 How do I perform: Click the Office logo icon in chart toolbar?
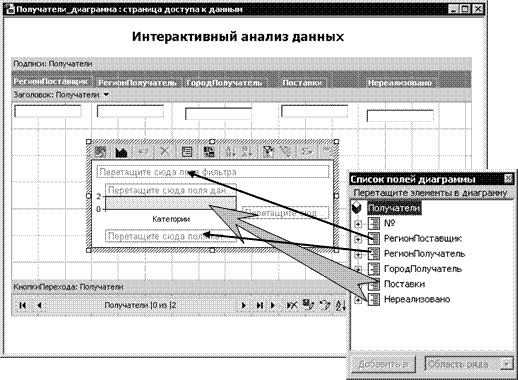(100, 152)
